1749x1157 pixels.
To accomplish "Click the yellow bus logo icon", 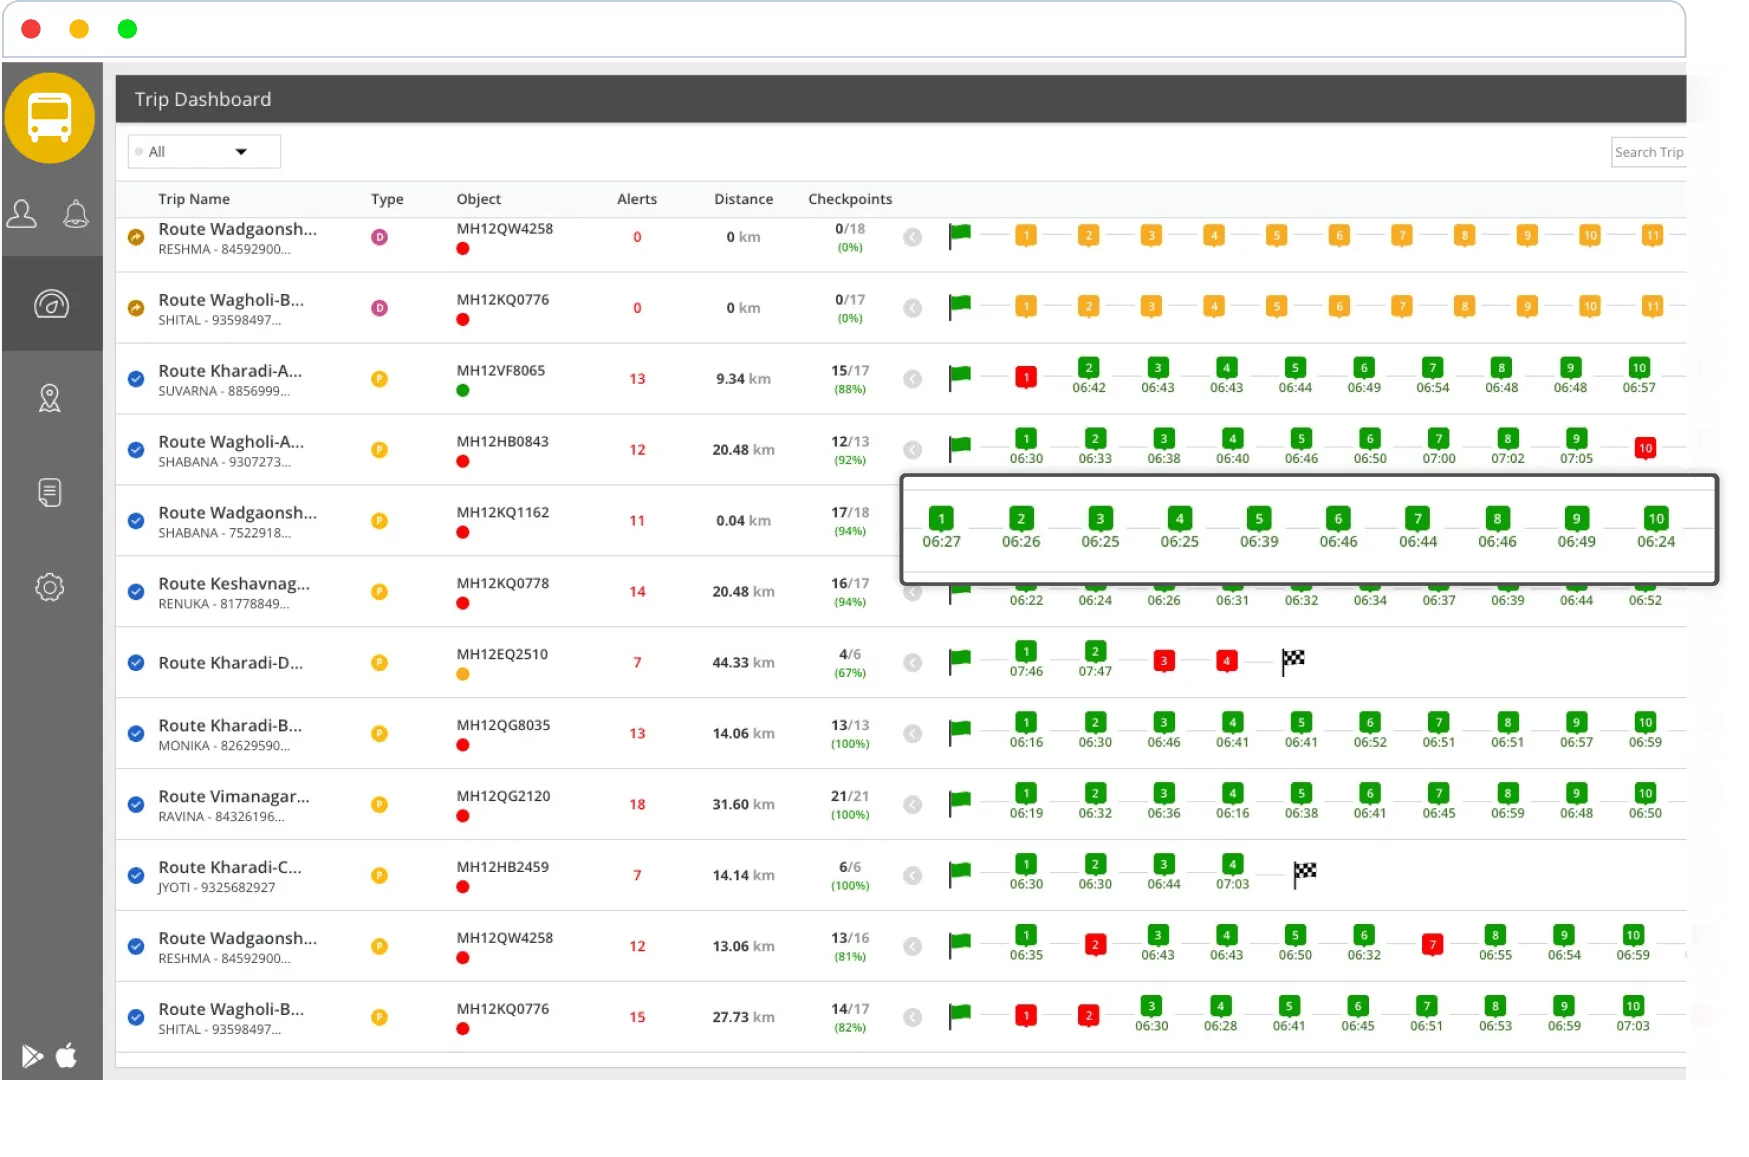I will click(50, 117).
